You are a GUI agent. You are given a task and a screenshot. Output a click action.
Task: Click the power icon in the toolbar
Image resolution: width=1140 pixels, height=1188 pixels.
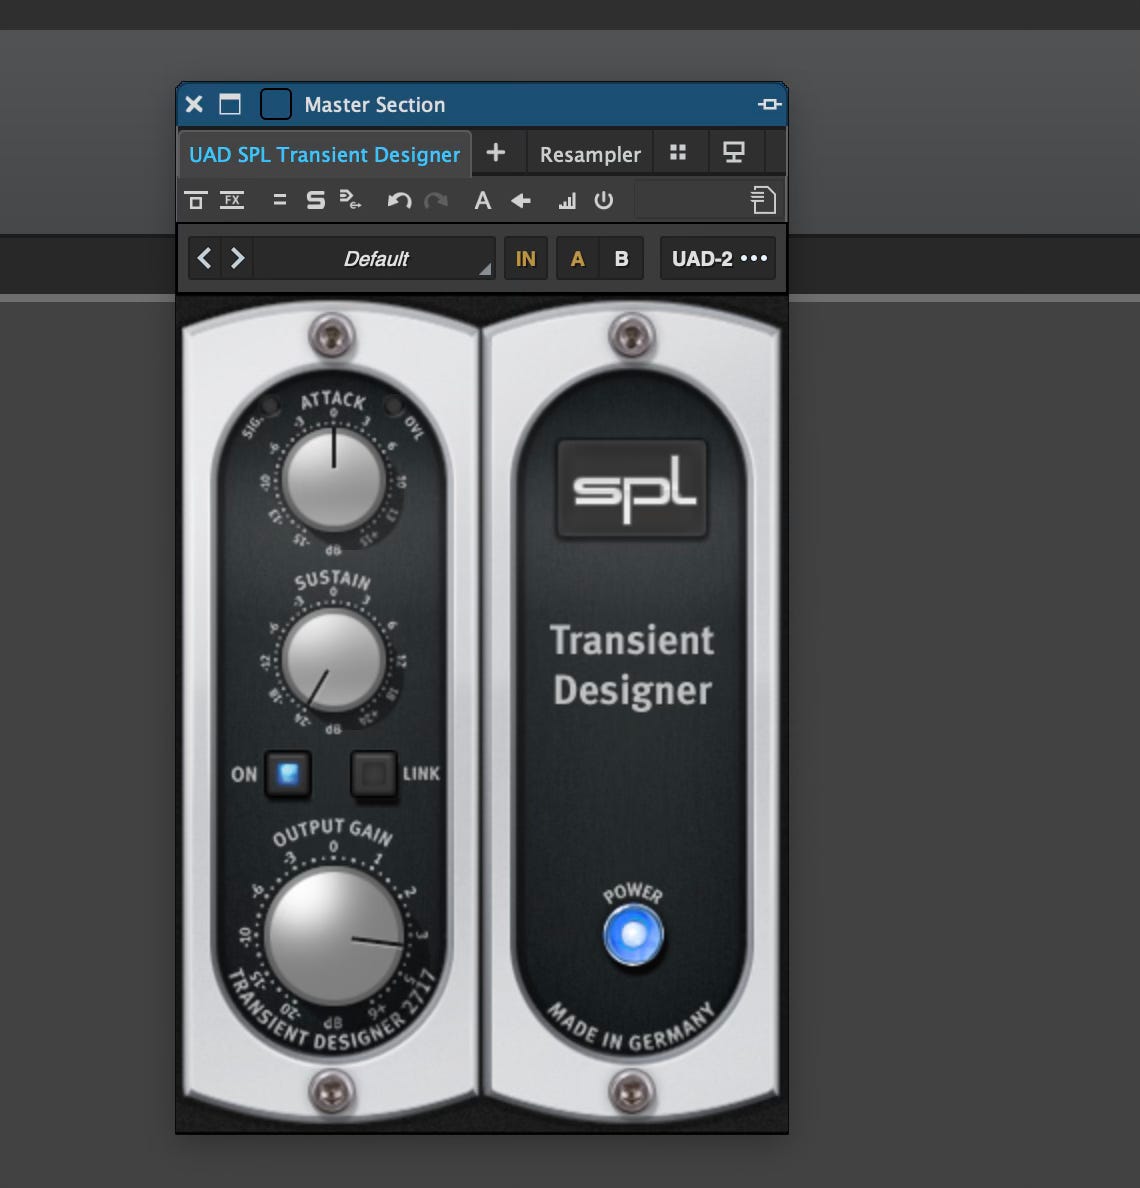604,201
